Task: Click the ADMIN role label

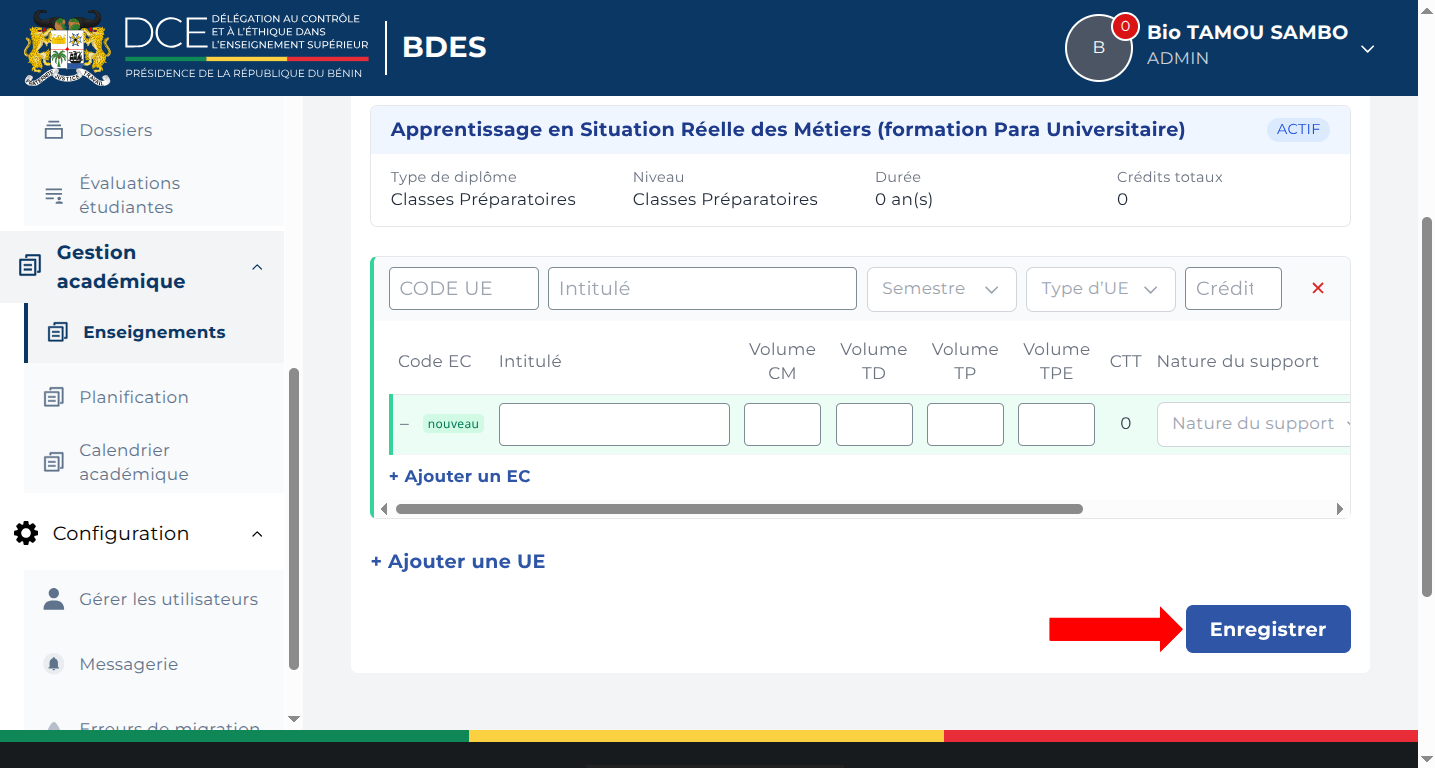Action: (x=1178, y=58)
